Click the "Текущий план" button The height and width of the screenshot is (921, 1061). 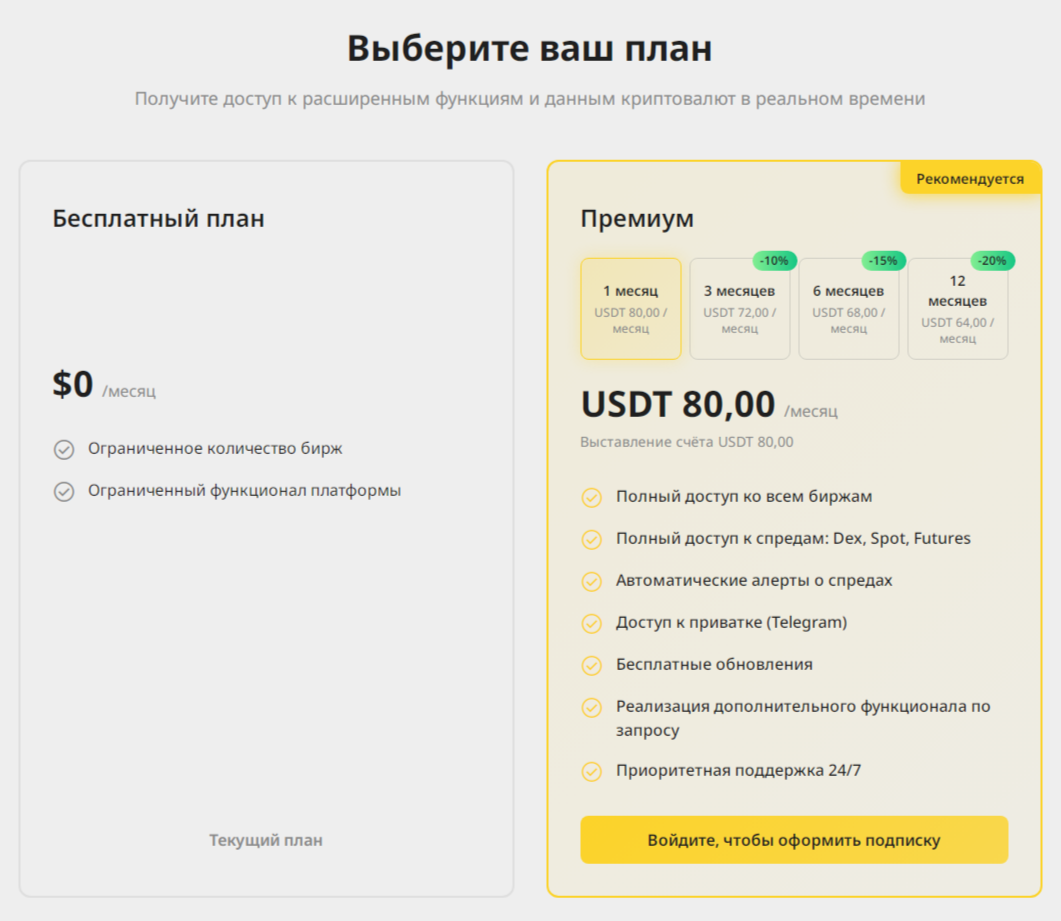(x=266, y=840)
